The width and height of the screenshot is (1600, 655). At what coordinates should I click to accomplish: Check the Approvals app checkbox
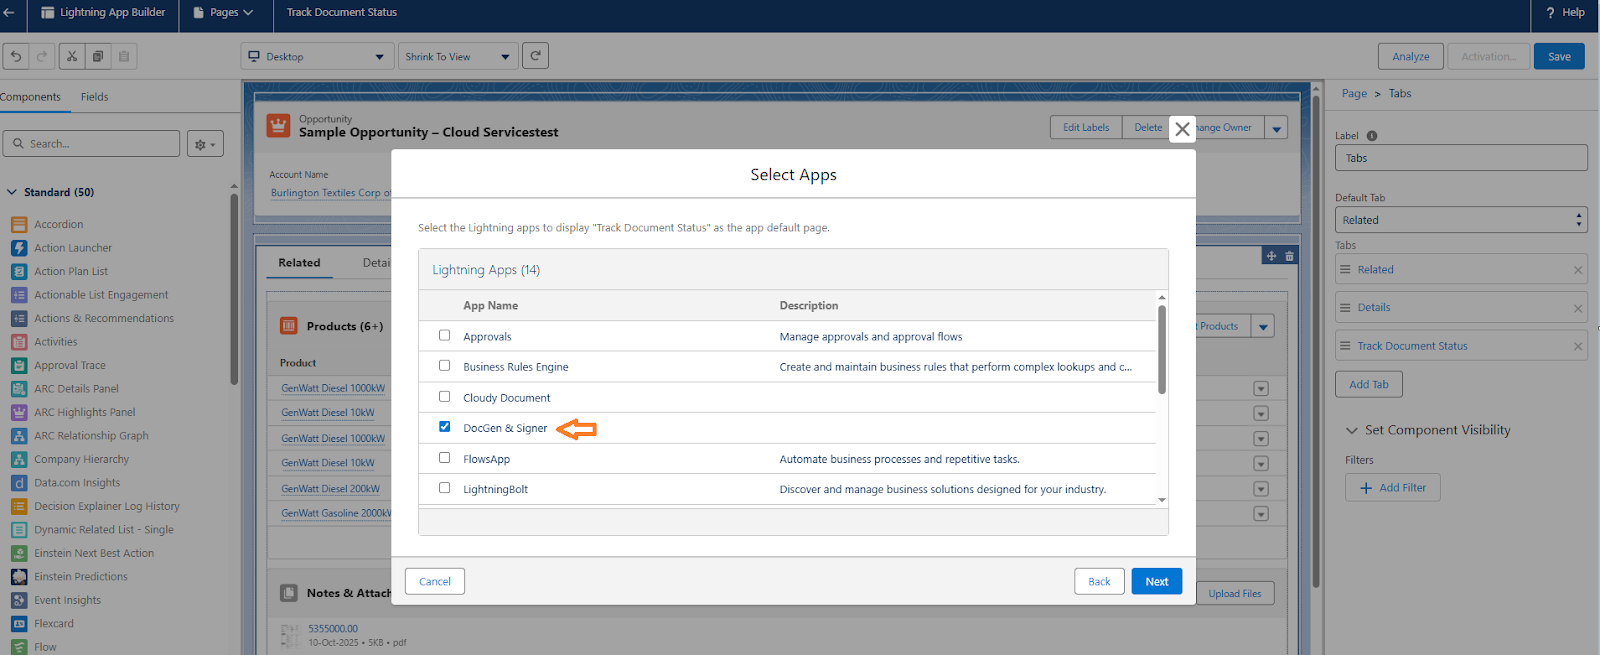[445, 336]
